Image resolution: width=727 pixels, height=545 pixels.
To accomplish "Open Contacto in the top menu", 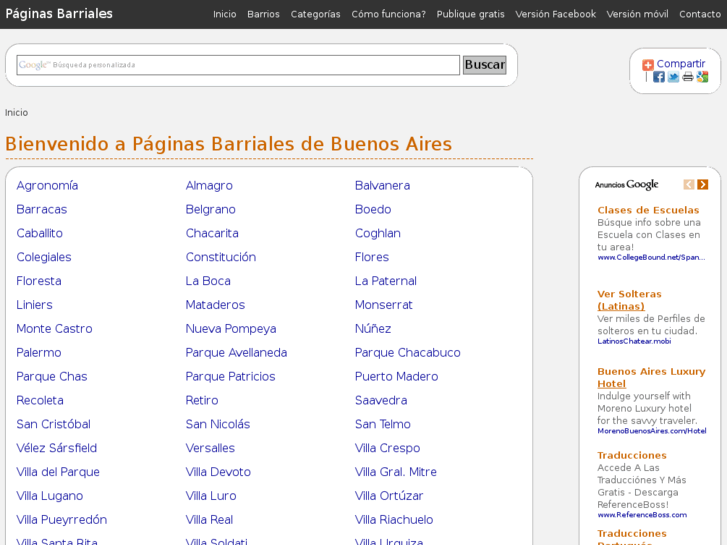I will (700, 14).
